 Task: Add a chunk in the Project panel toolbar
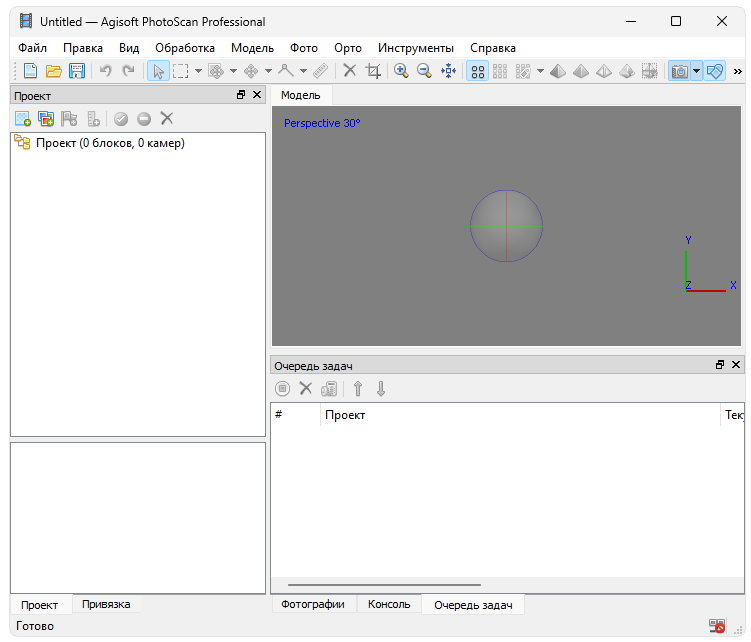click(22, 119)
